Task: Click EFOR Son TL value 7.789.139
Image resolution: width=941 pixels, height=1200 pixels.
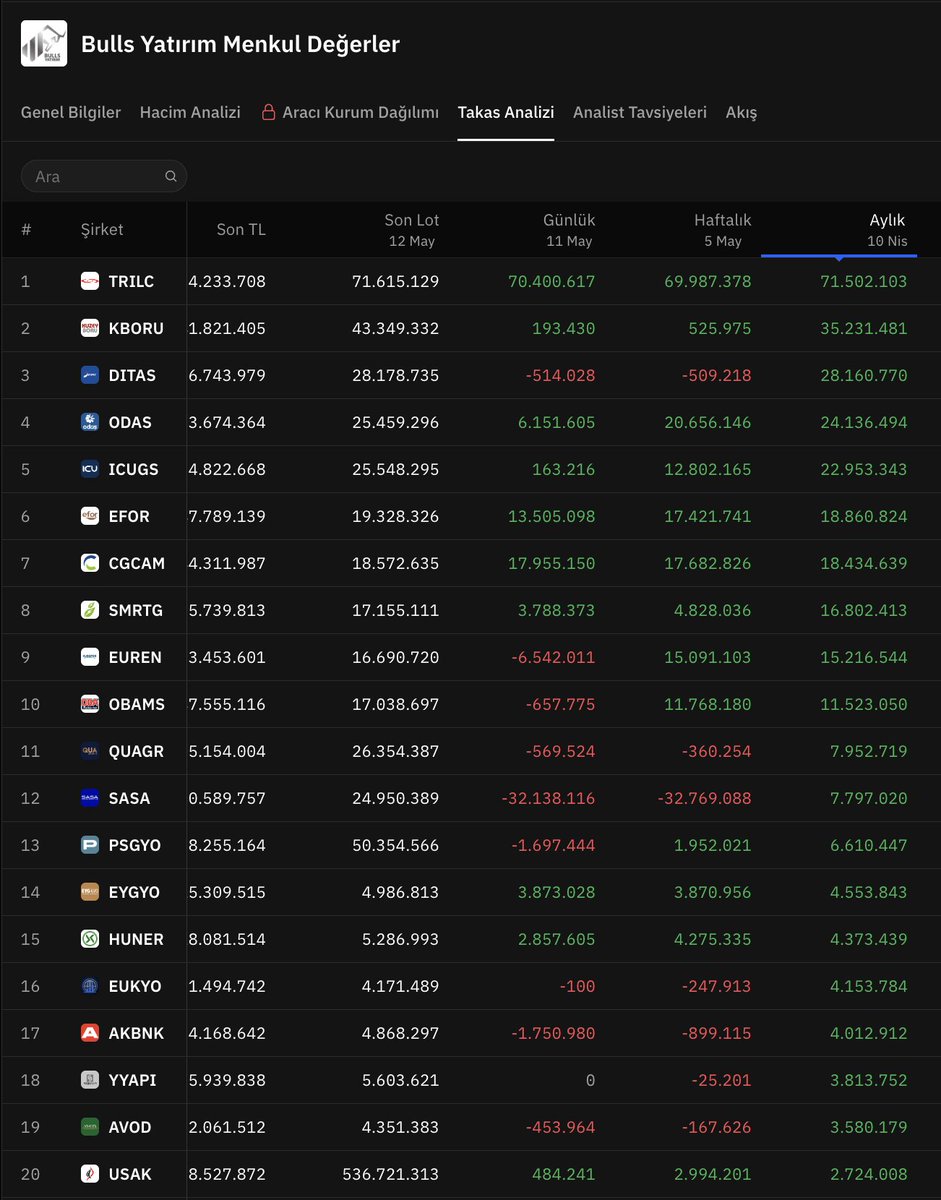Action: pos(227,516)
